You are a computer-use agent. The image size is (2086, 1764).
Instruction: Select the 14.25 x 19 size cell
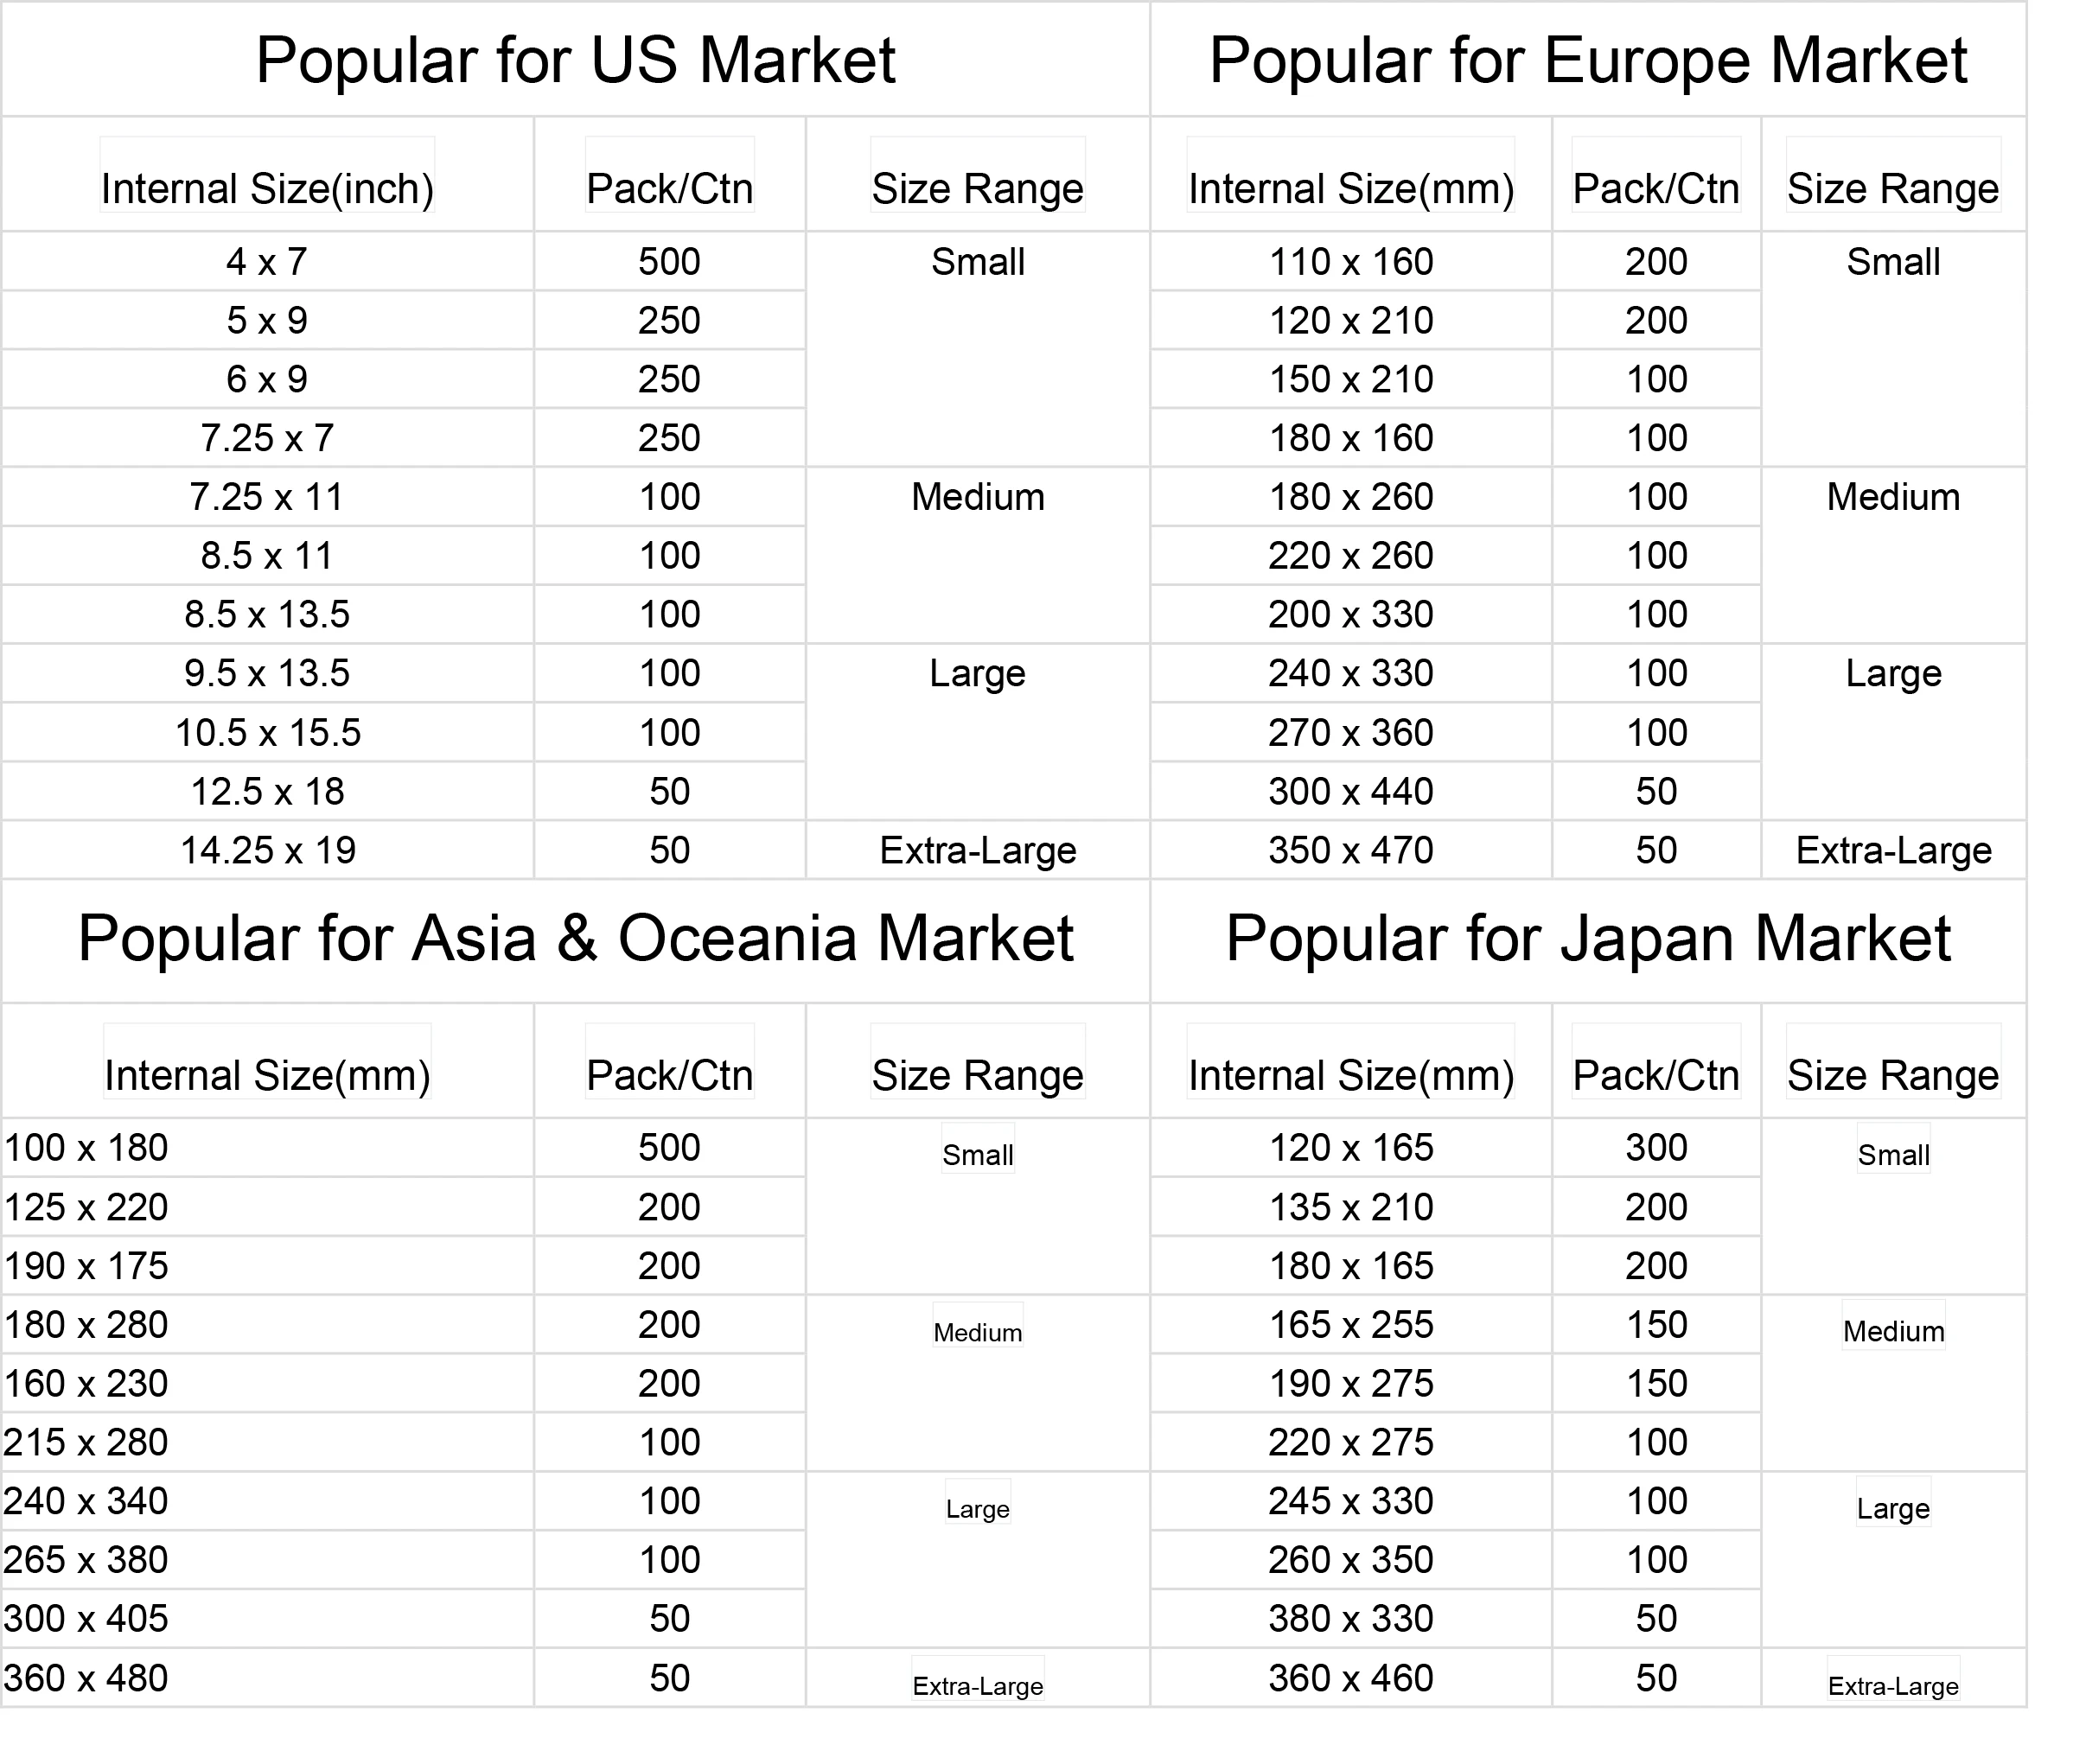point(267,851)
